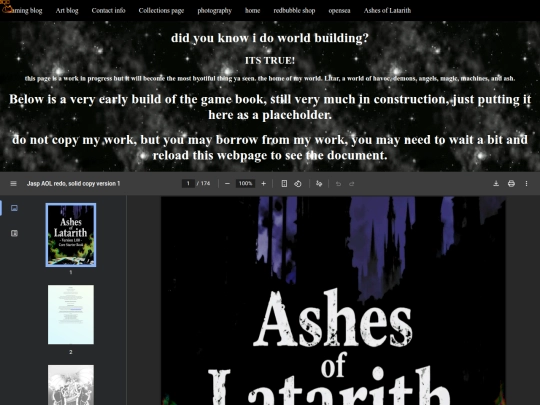Zoom in with the plus button
This screenshot has height=405, width=540.
(x=263, y=184)
